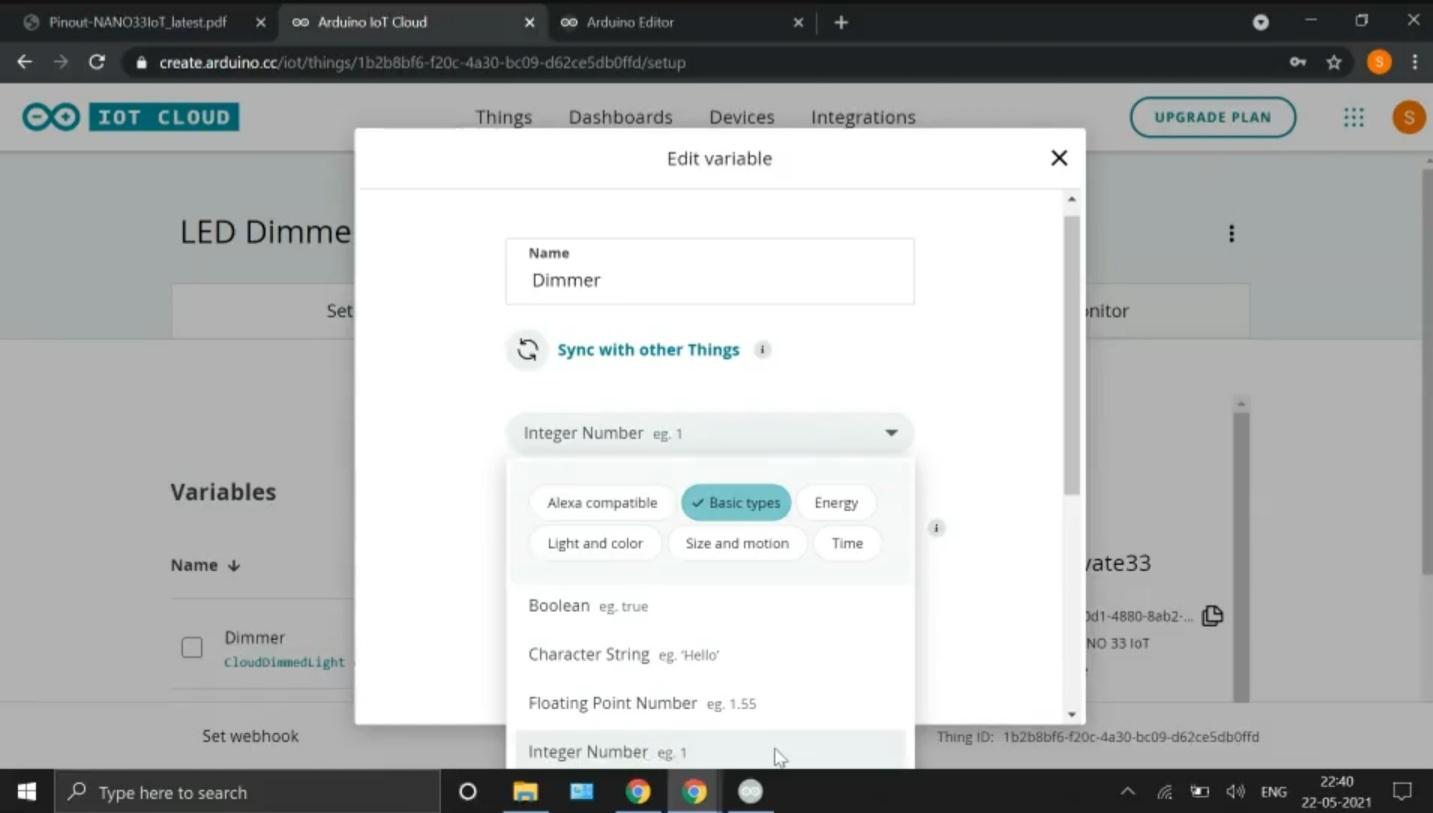This screenshot has height=813, width=1433.
Task: Reload the current page
Action: point(97,62)
